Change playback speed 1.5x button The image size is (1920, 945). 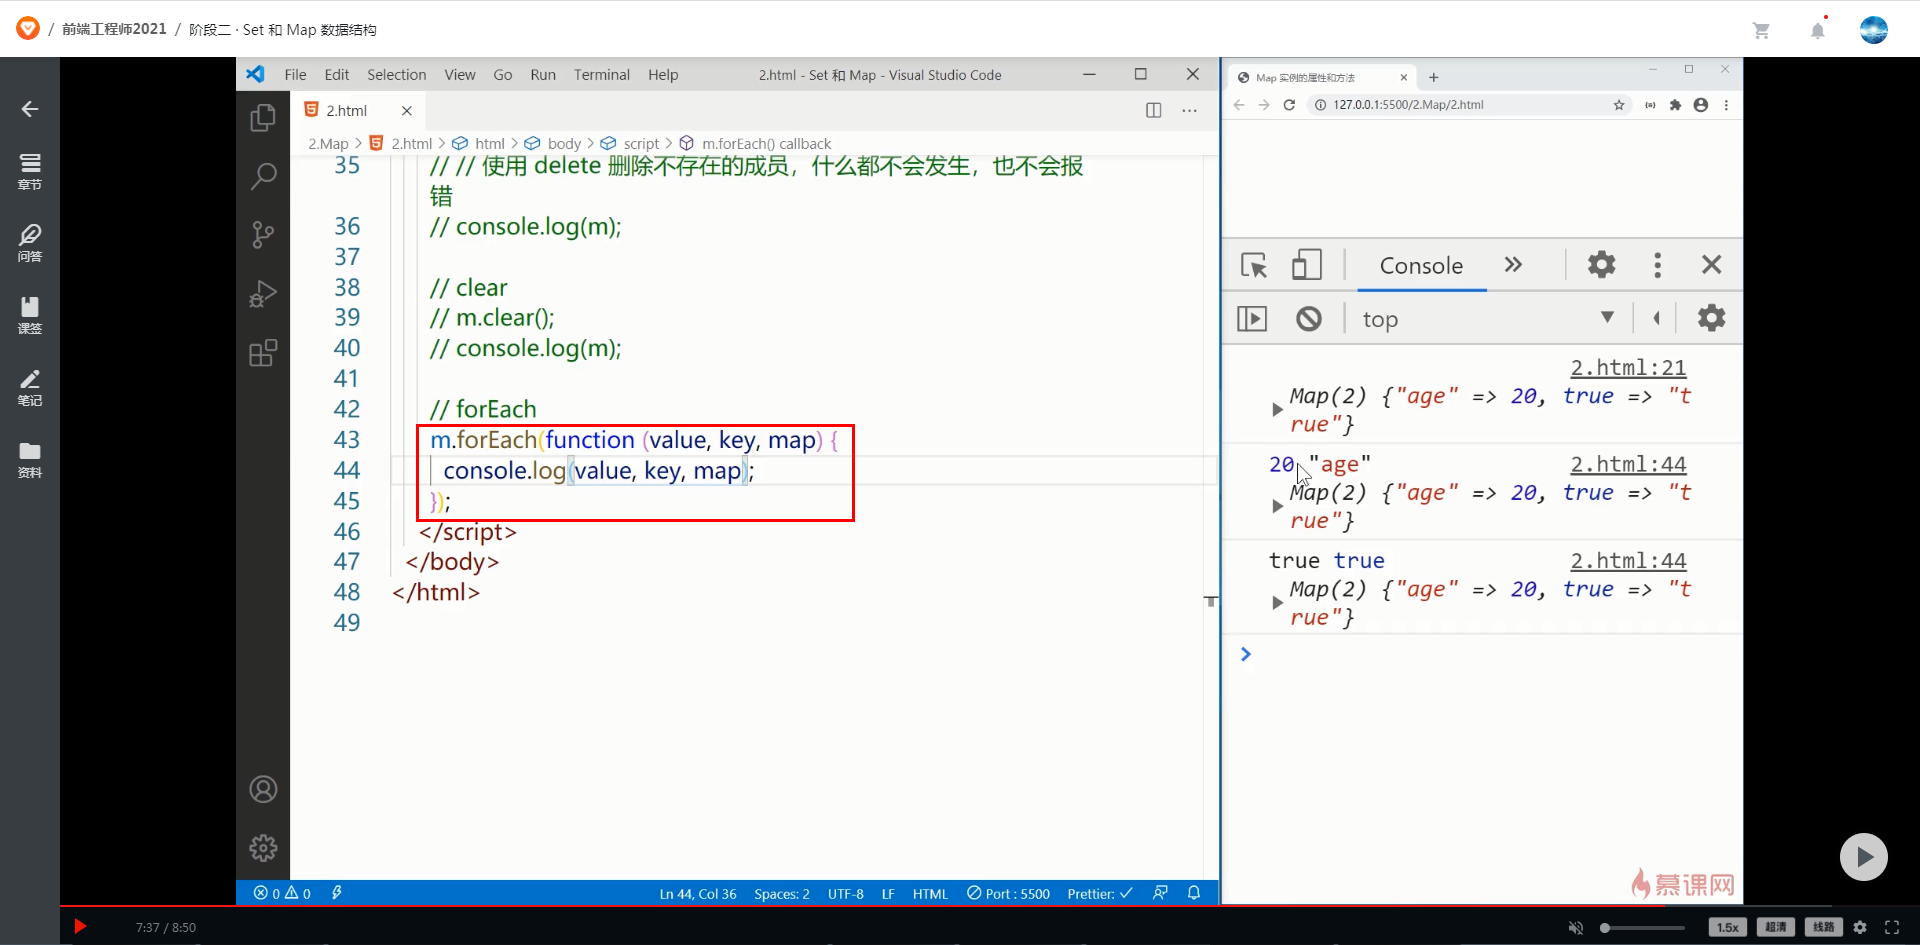point(1727,927)
